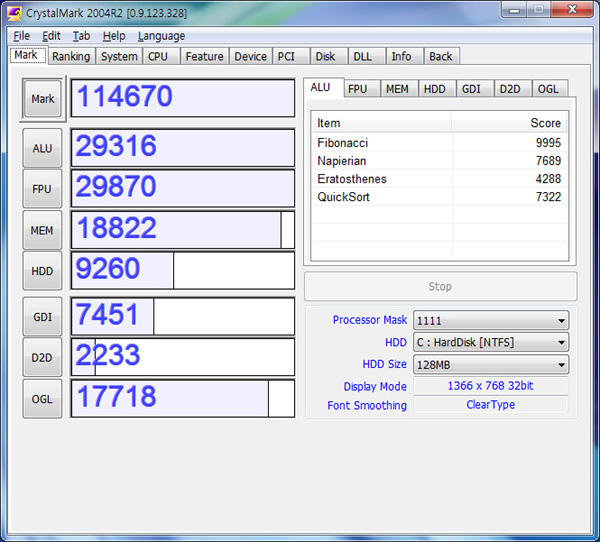This screenshot has width=600, height=542.
Task: Select the Eratosthenes row
Action: [x=439, y=179]
